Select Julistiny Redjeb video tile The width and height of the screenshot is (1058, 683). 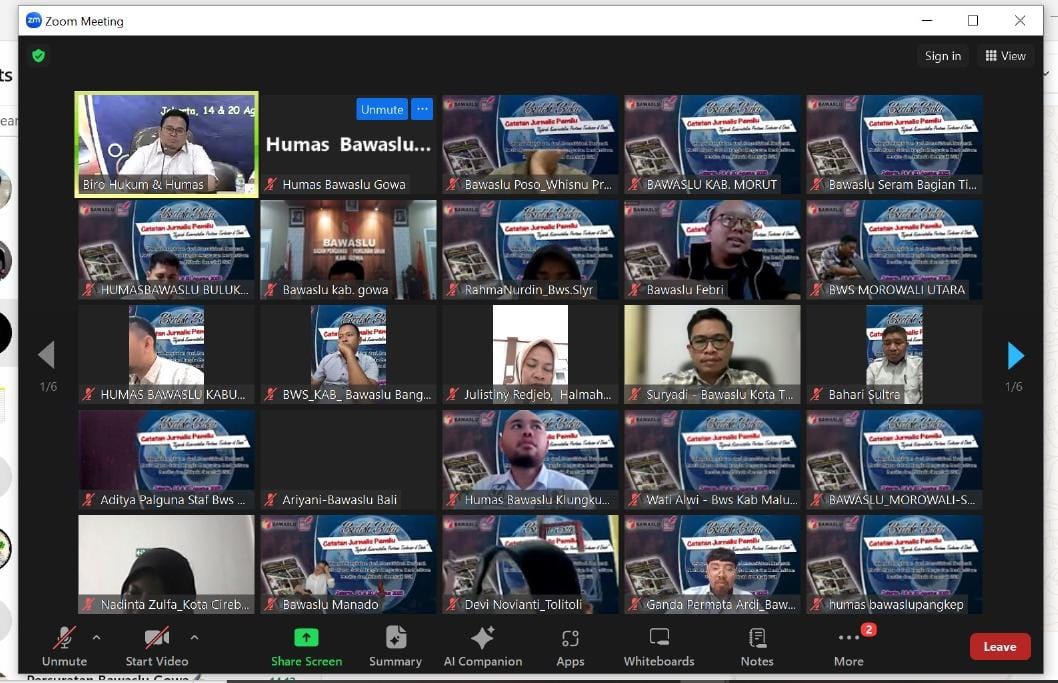click(x=530, y=354)
